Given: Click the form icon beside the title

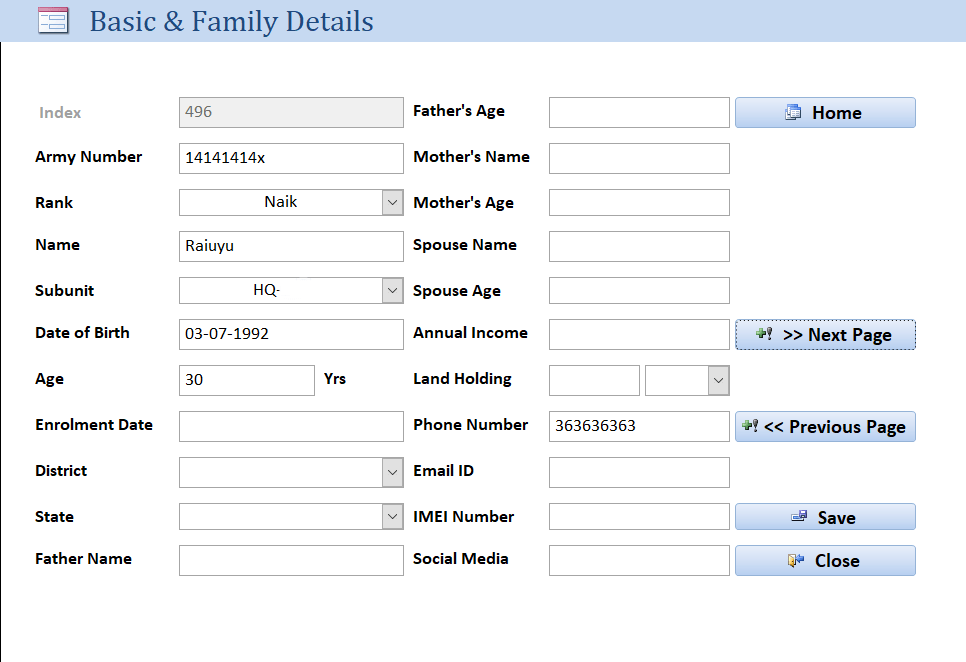Looking at the screenshot, I should (53, 21).
